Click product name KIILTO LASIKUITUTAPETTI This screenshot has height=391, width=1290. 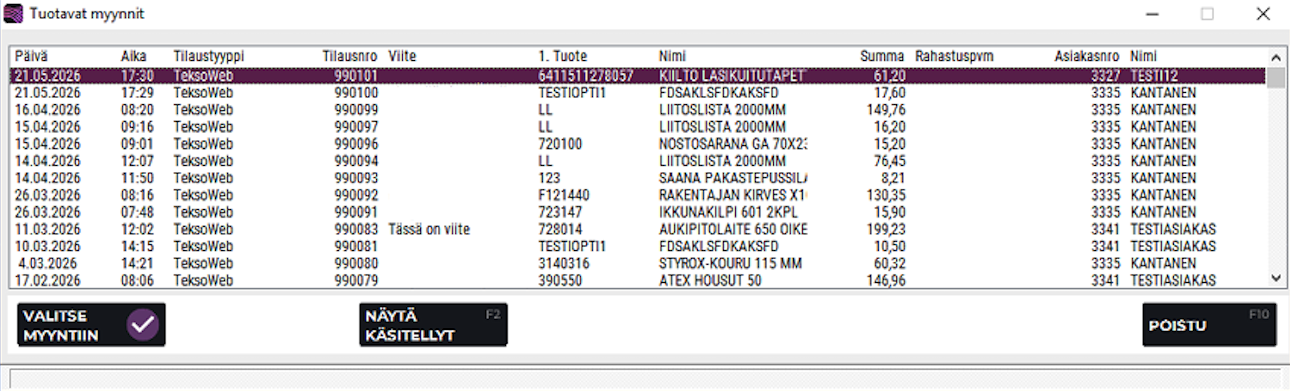click(x=733, y=75)
